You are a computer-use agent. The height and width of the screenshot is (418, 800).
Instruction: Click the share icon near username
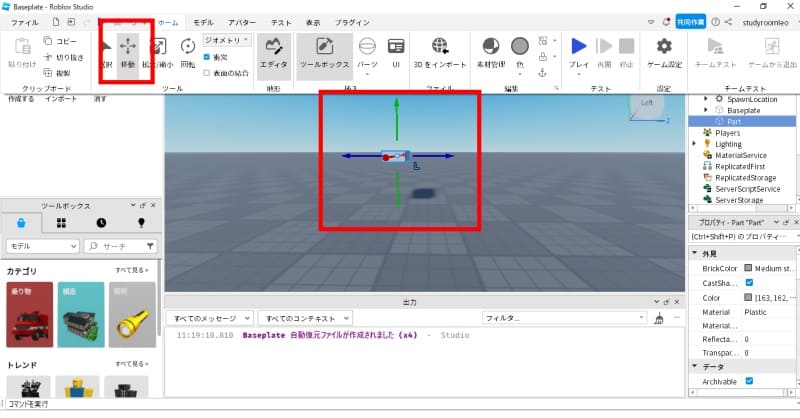coord(728,22)
